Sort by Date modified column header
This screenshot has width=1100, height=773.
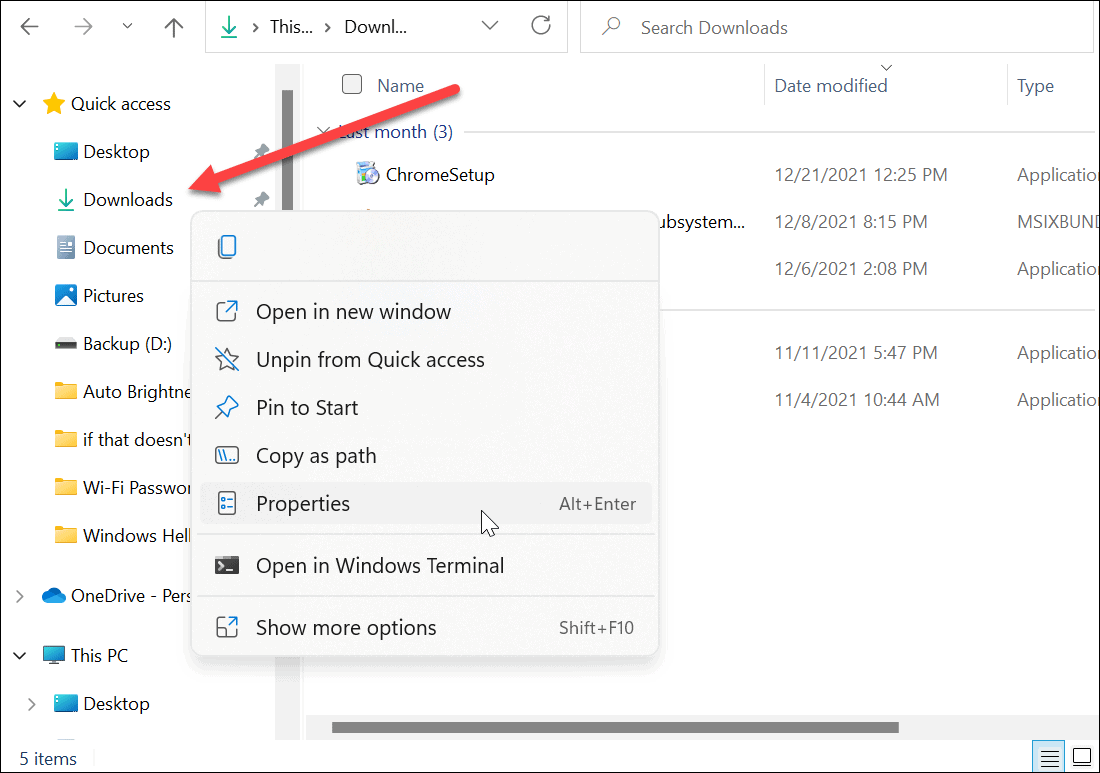click(830, 86)
